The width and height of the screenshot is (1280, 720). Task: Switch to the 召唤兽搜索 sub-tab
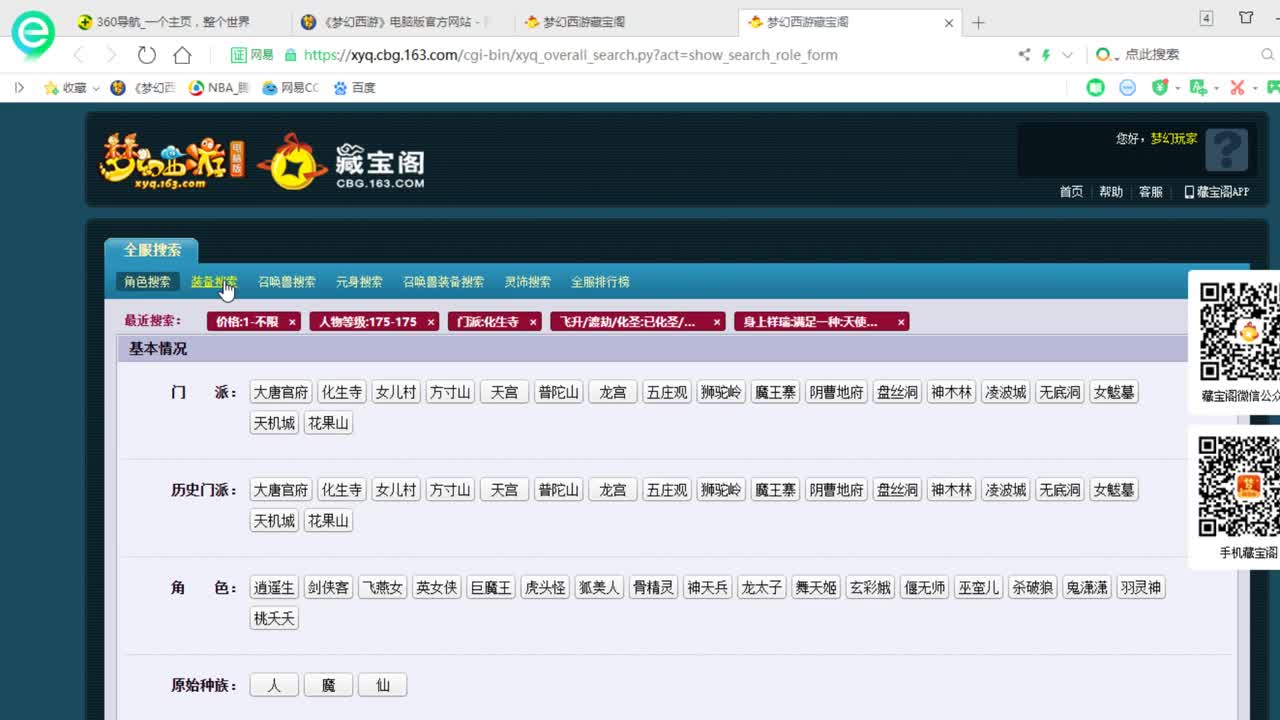(286, 282)
